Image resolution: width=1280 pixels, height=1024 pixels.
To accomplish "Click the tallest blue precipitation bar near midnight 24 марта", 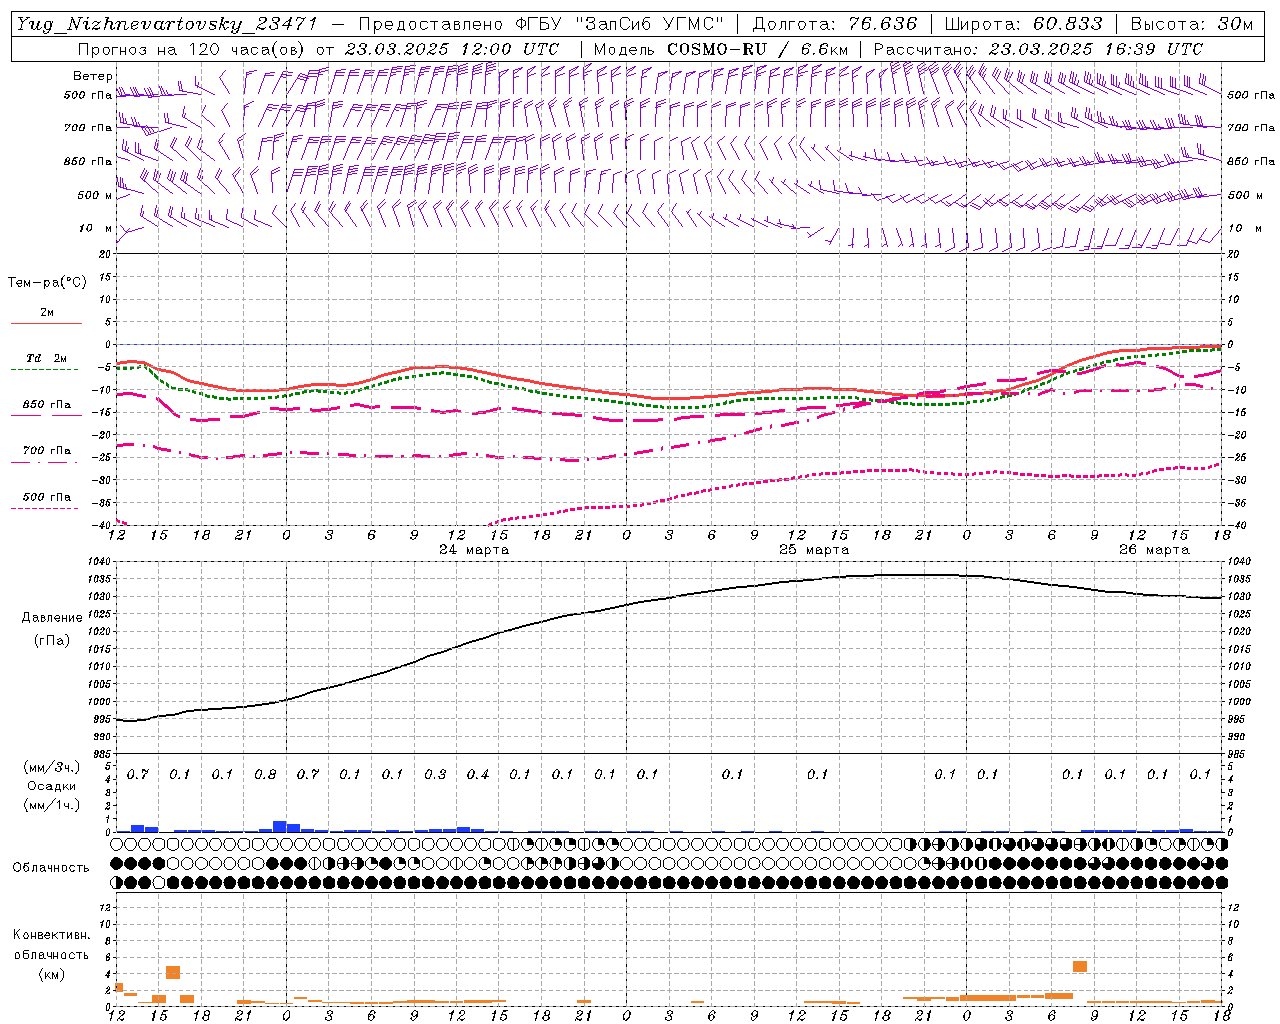I will [280, 826].
